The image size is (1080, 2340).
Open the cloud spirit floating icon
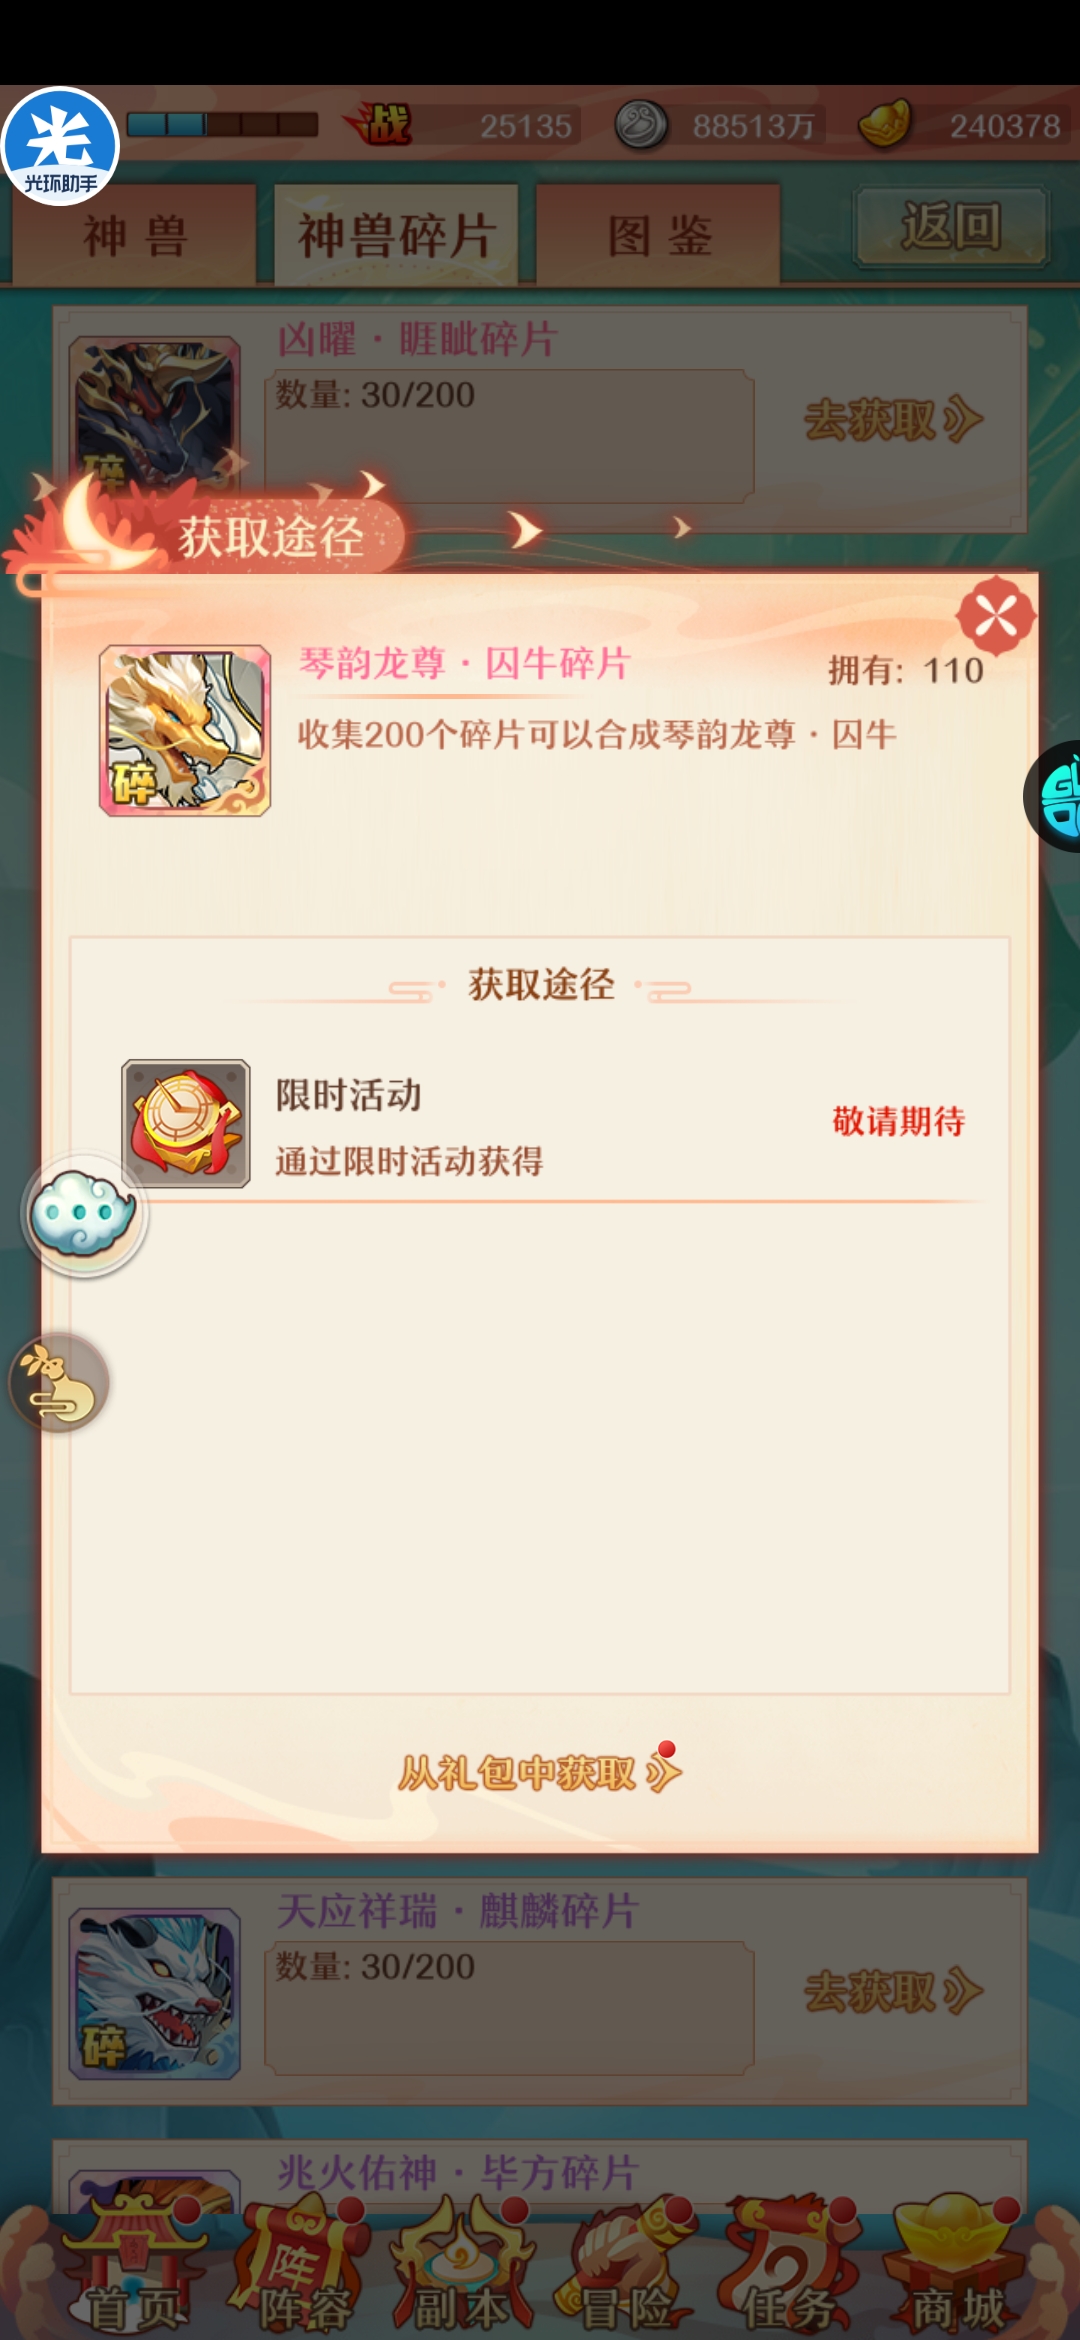[x=84, y=1215]
